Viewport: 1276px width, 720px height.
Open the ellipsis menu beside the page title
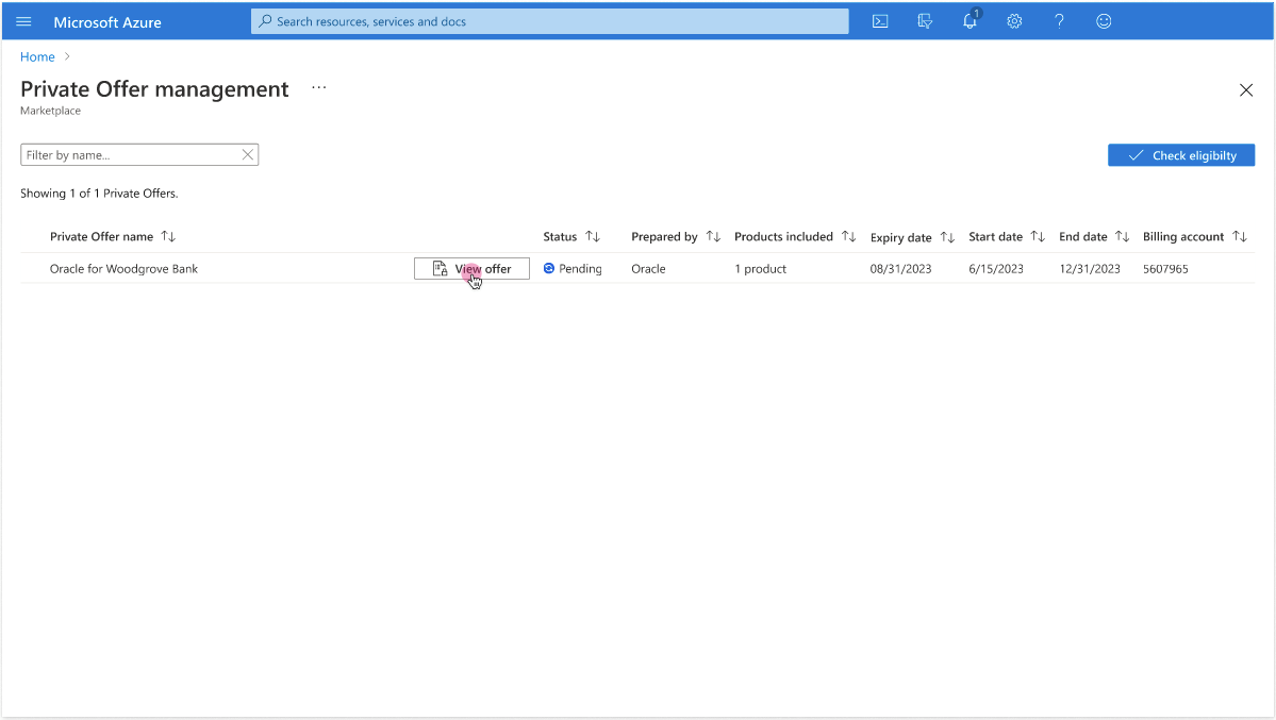(318, 88)
